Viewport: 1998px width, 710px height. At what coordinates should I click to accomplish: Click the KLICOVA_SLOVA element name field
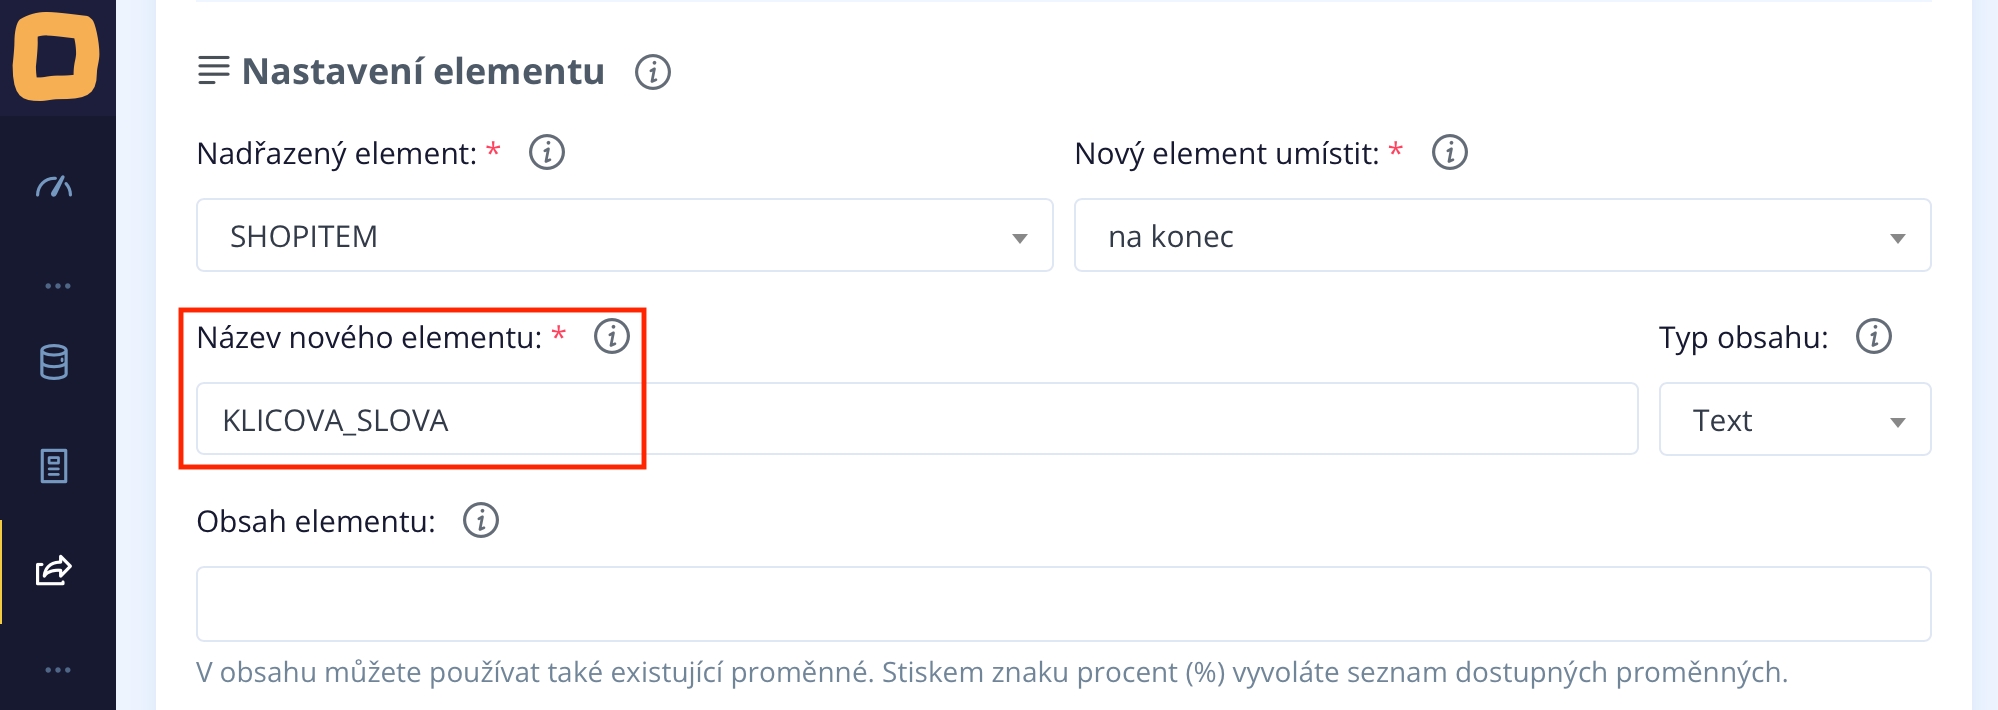click(x=916, y=420)
